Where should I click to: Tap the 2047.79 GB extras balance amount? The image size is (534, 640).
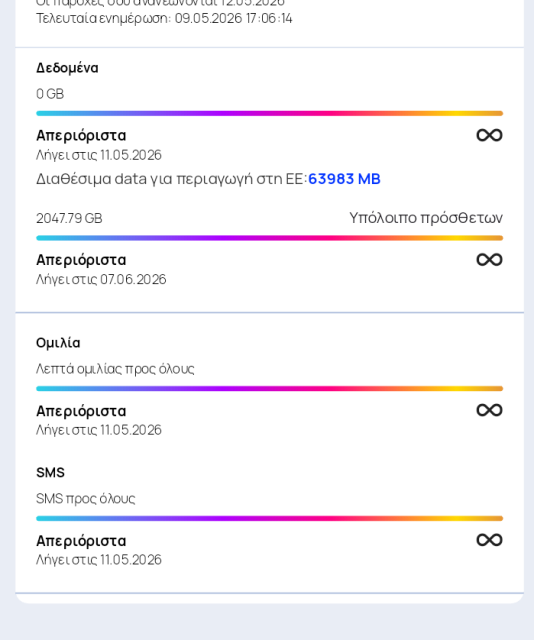(69, 218)
